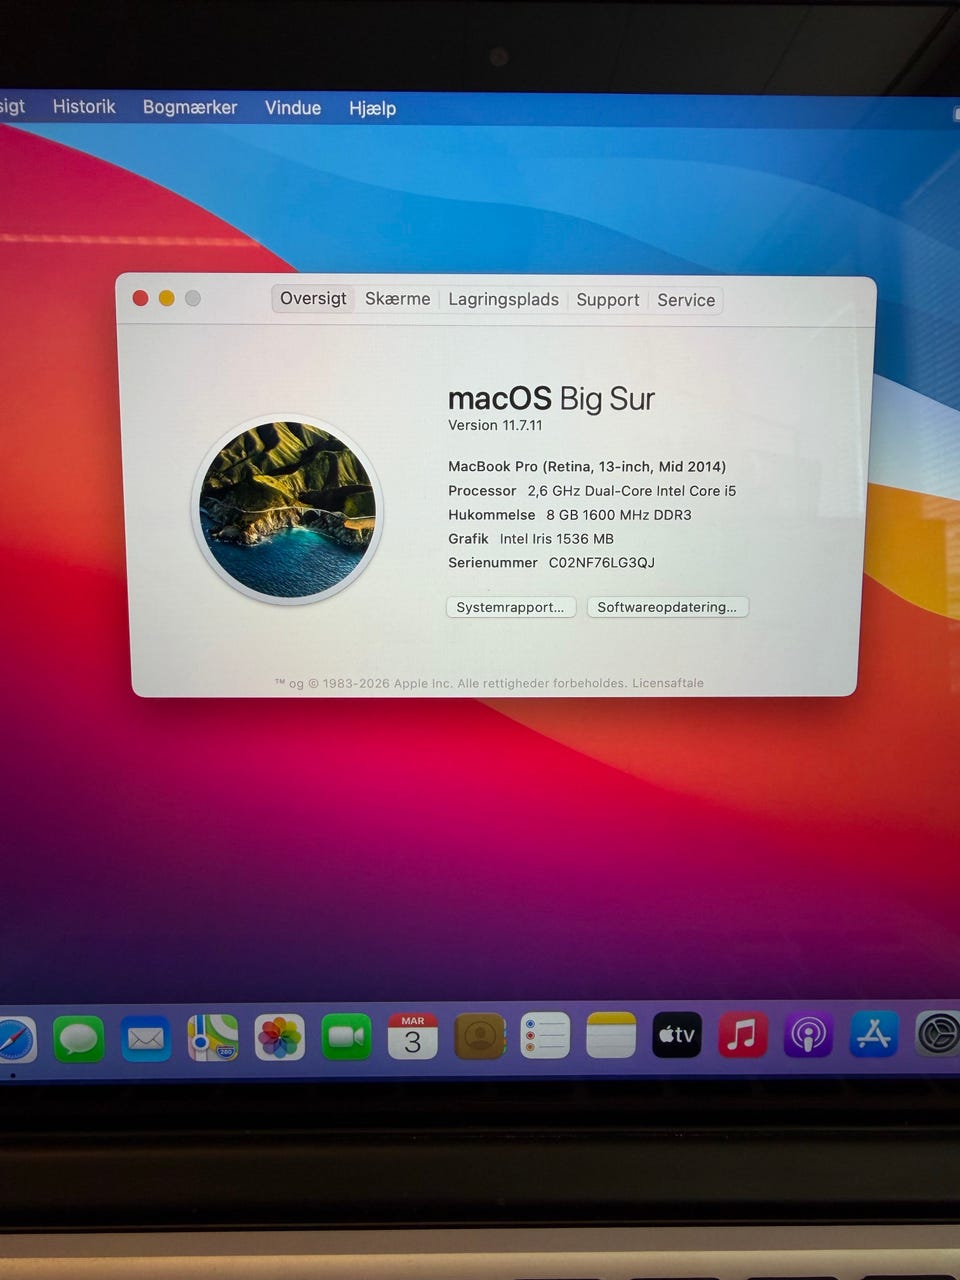Launch Contacts from the Dock

[479, 1036]
